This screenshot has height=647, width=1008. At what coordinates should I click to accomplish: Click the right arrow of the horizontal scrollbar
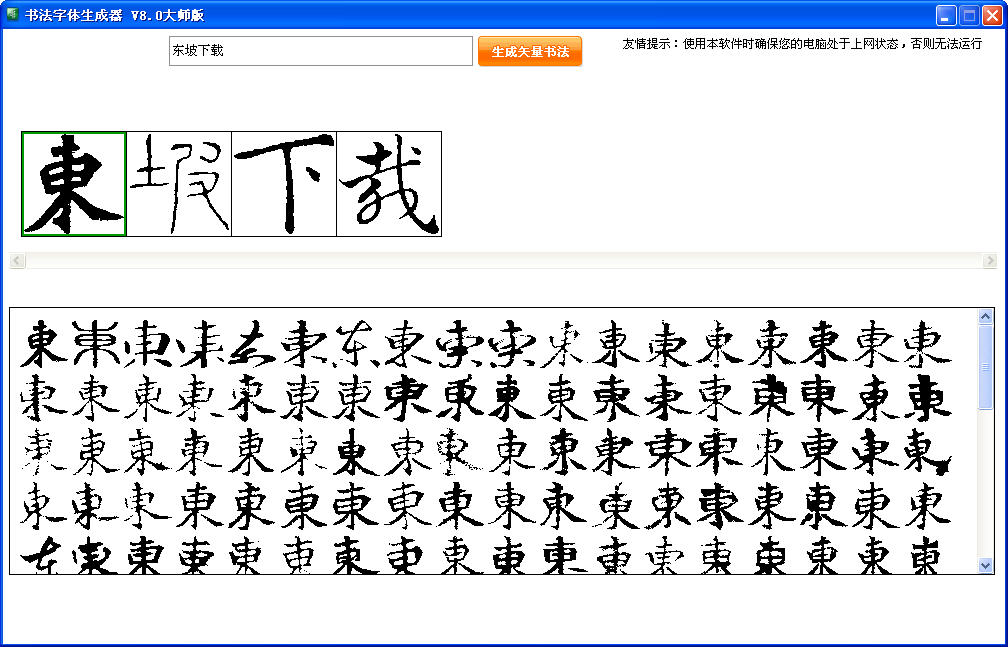coord(990,261)
